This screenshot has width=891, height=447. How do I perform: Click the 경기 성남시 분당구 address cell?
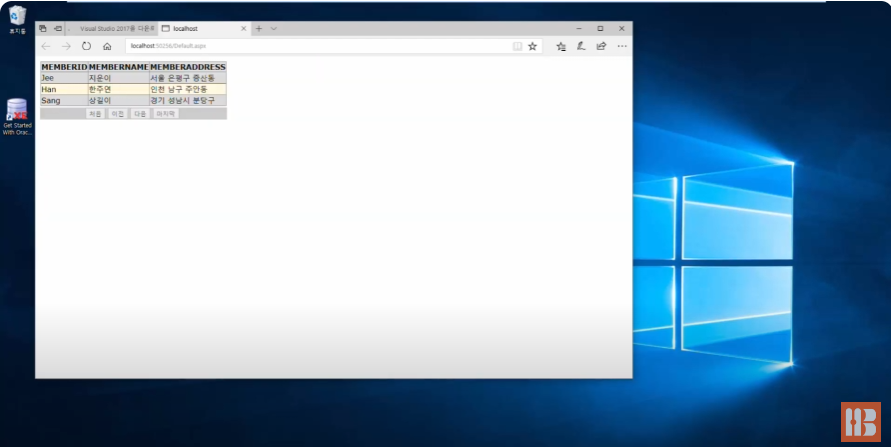188,101
